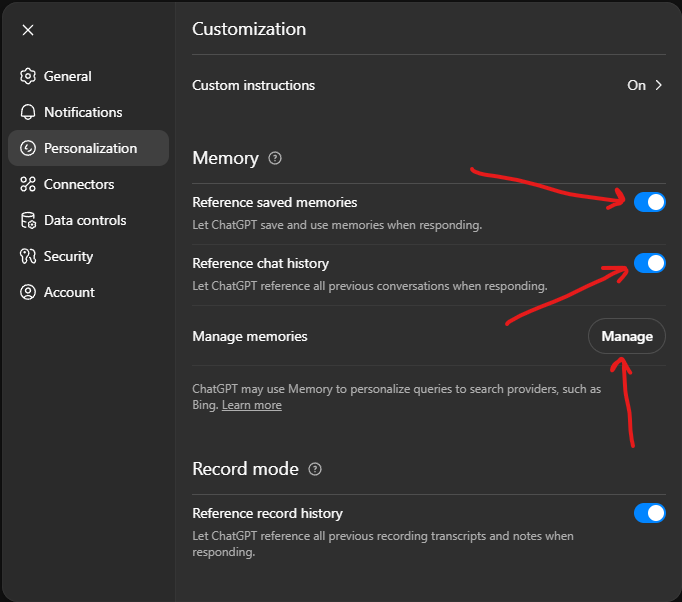Disable Reference saved memories toggle

pyautogui.click(x=649, y=202)
